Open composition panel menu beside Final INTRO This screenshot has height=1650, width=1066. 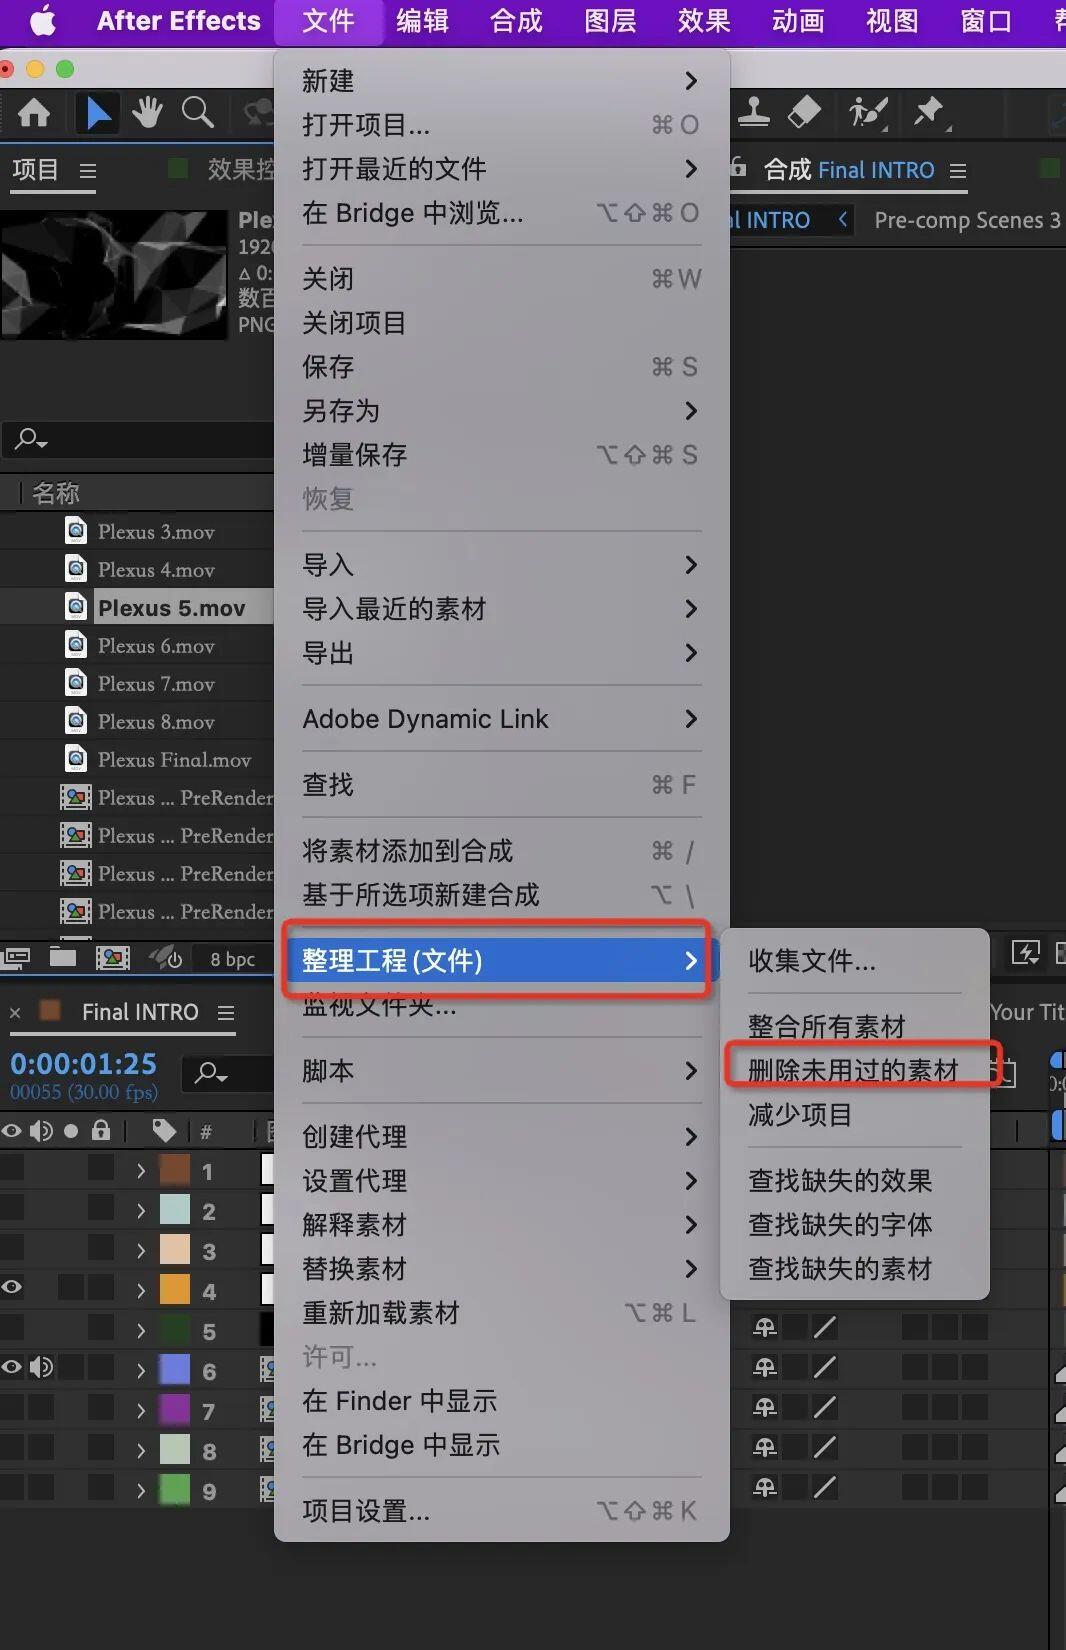pos(958,171)
